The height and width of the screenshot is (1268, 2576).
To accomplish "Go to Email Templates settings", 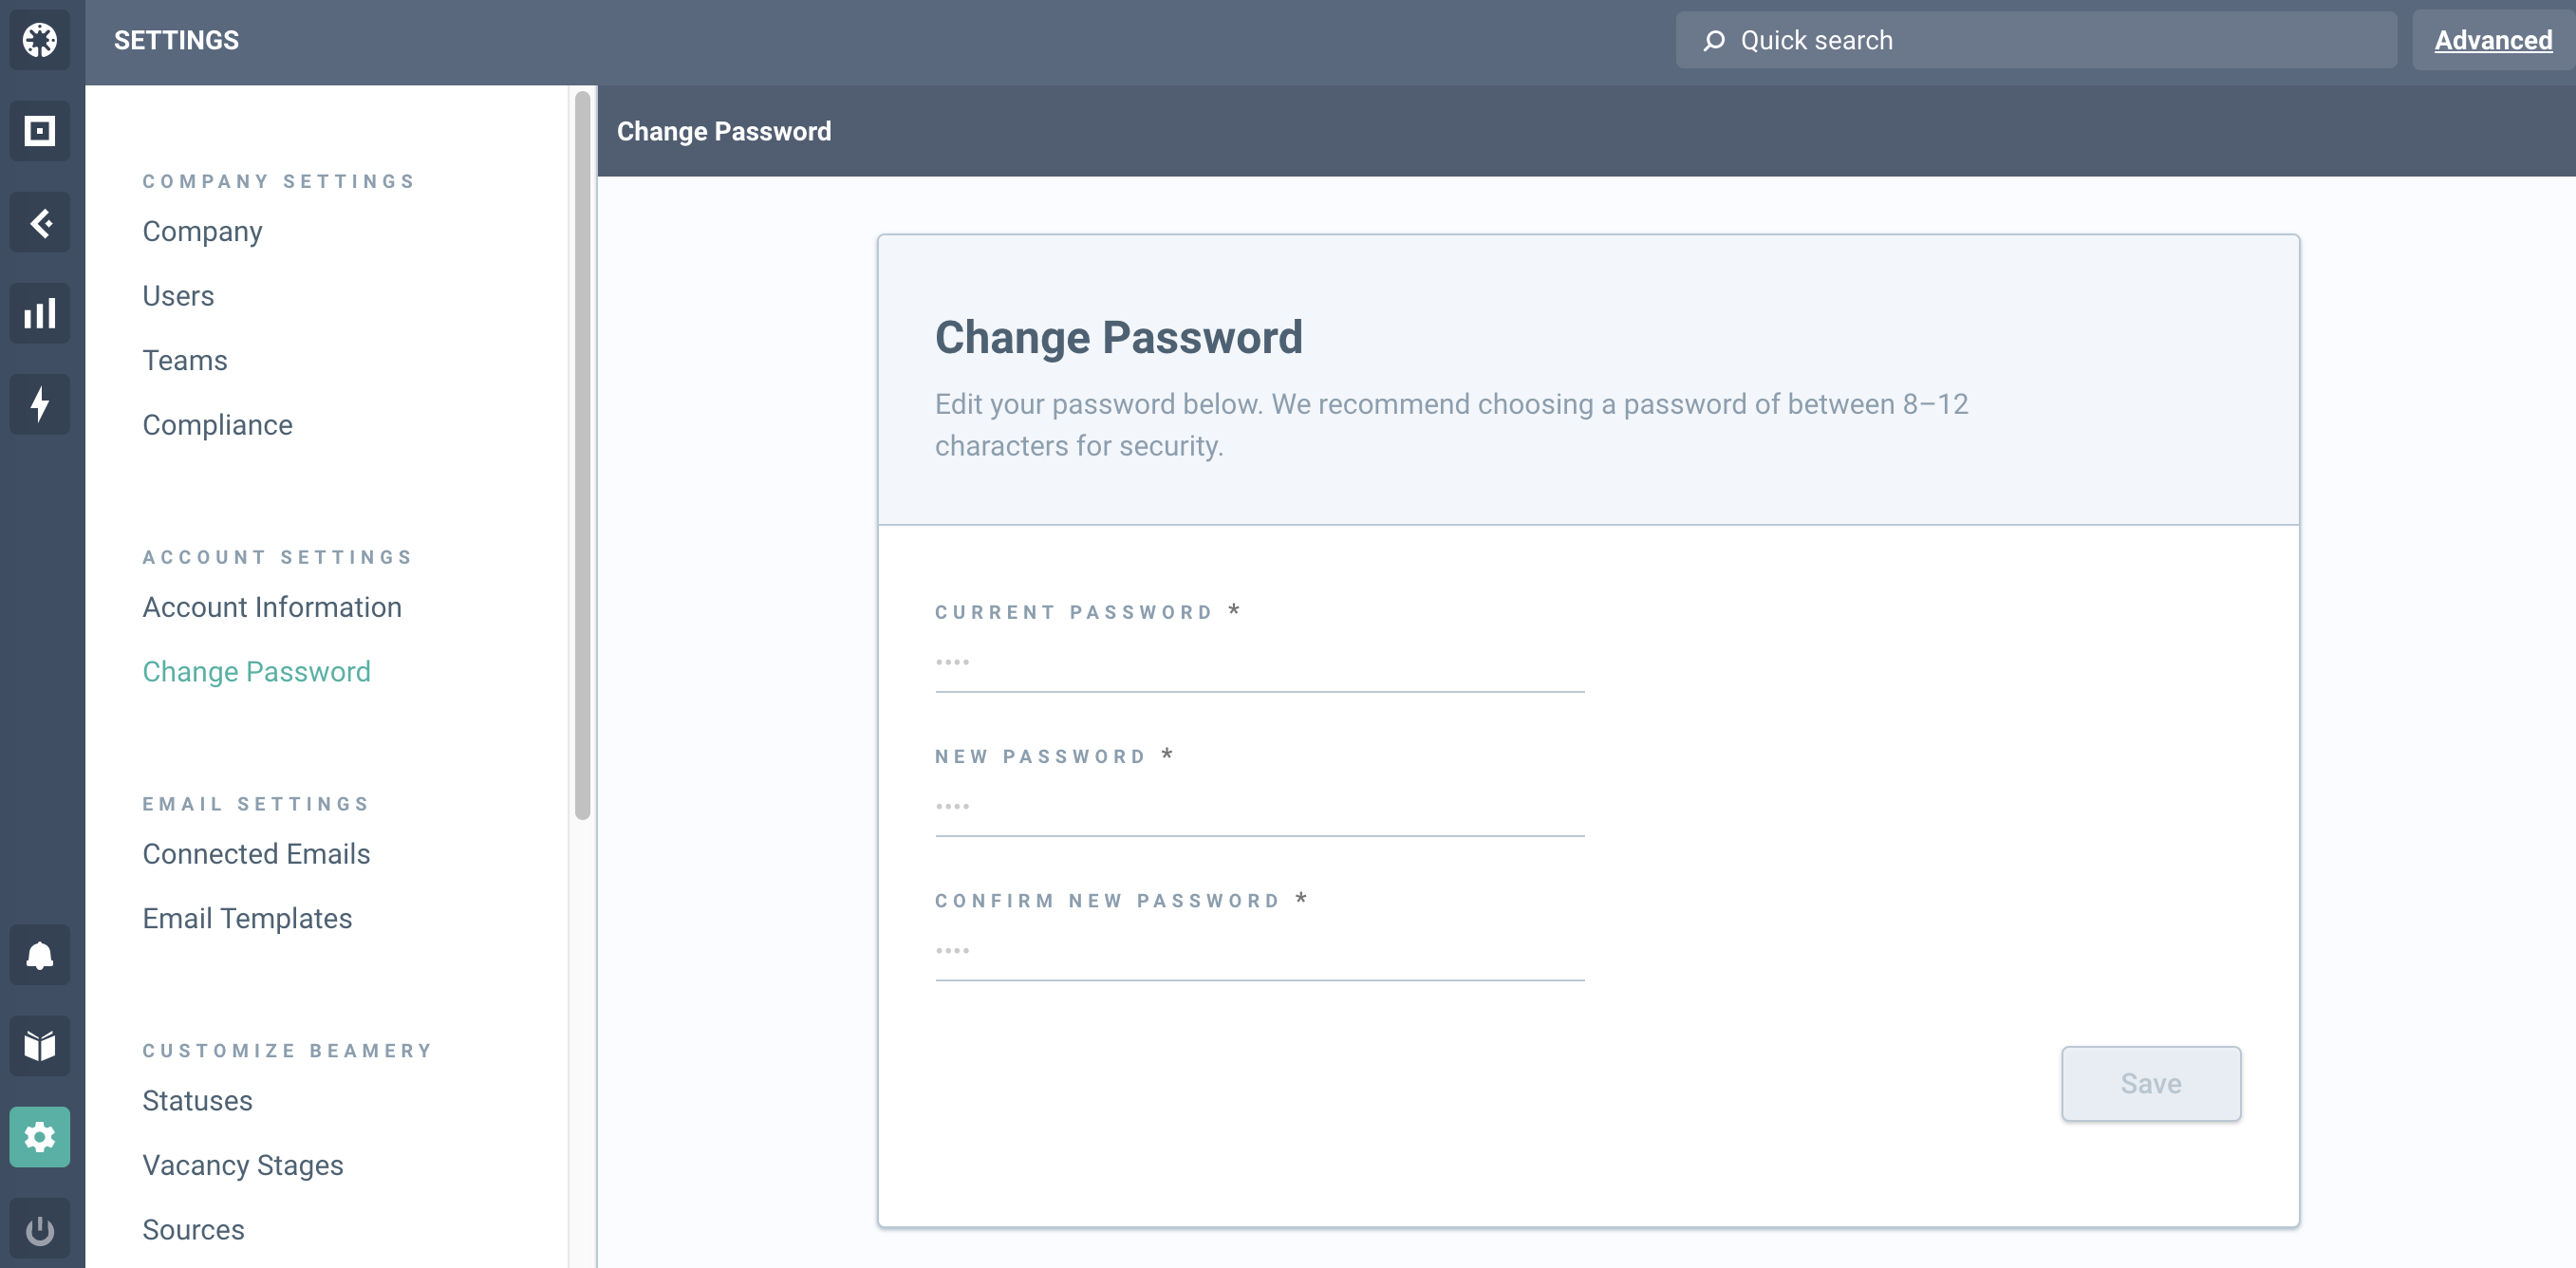I will click(247, 918).
